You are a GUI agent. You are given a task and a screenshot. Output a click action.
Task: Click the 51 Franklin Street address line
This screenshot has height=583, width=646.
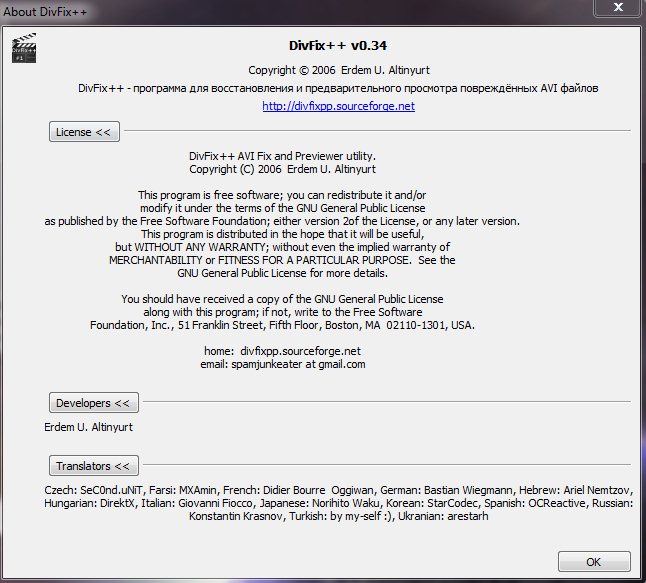[x=283, y=325]
